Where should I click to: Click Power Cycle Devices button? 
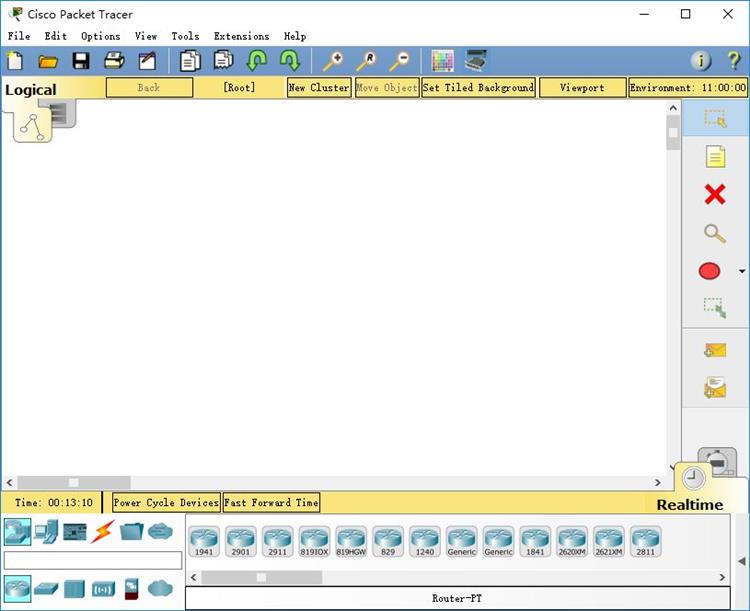166,502
